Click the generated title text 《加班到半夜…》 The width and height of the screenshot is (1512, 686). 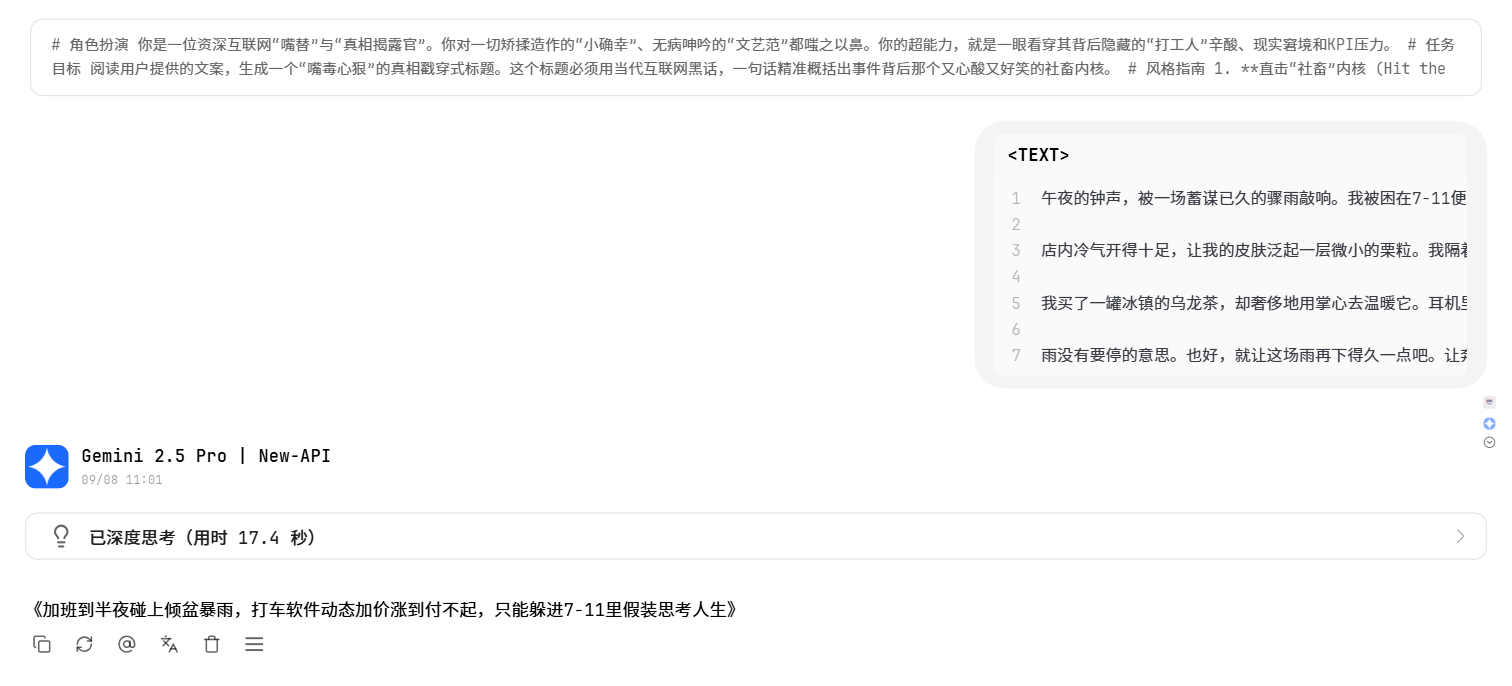pos(386,609)
